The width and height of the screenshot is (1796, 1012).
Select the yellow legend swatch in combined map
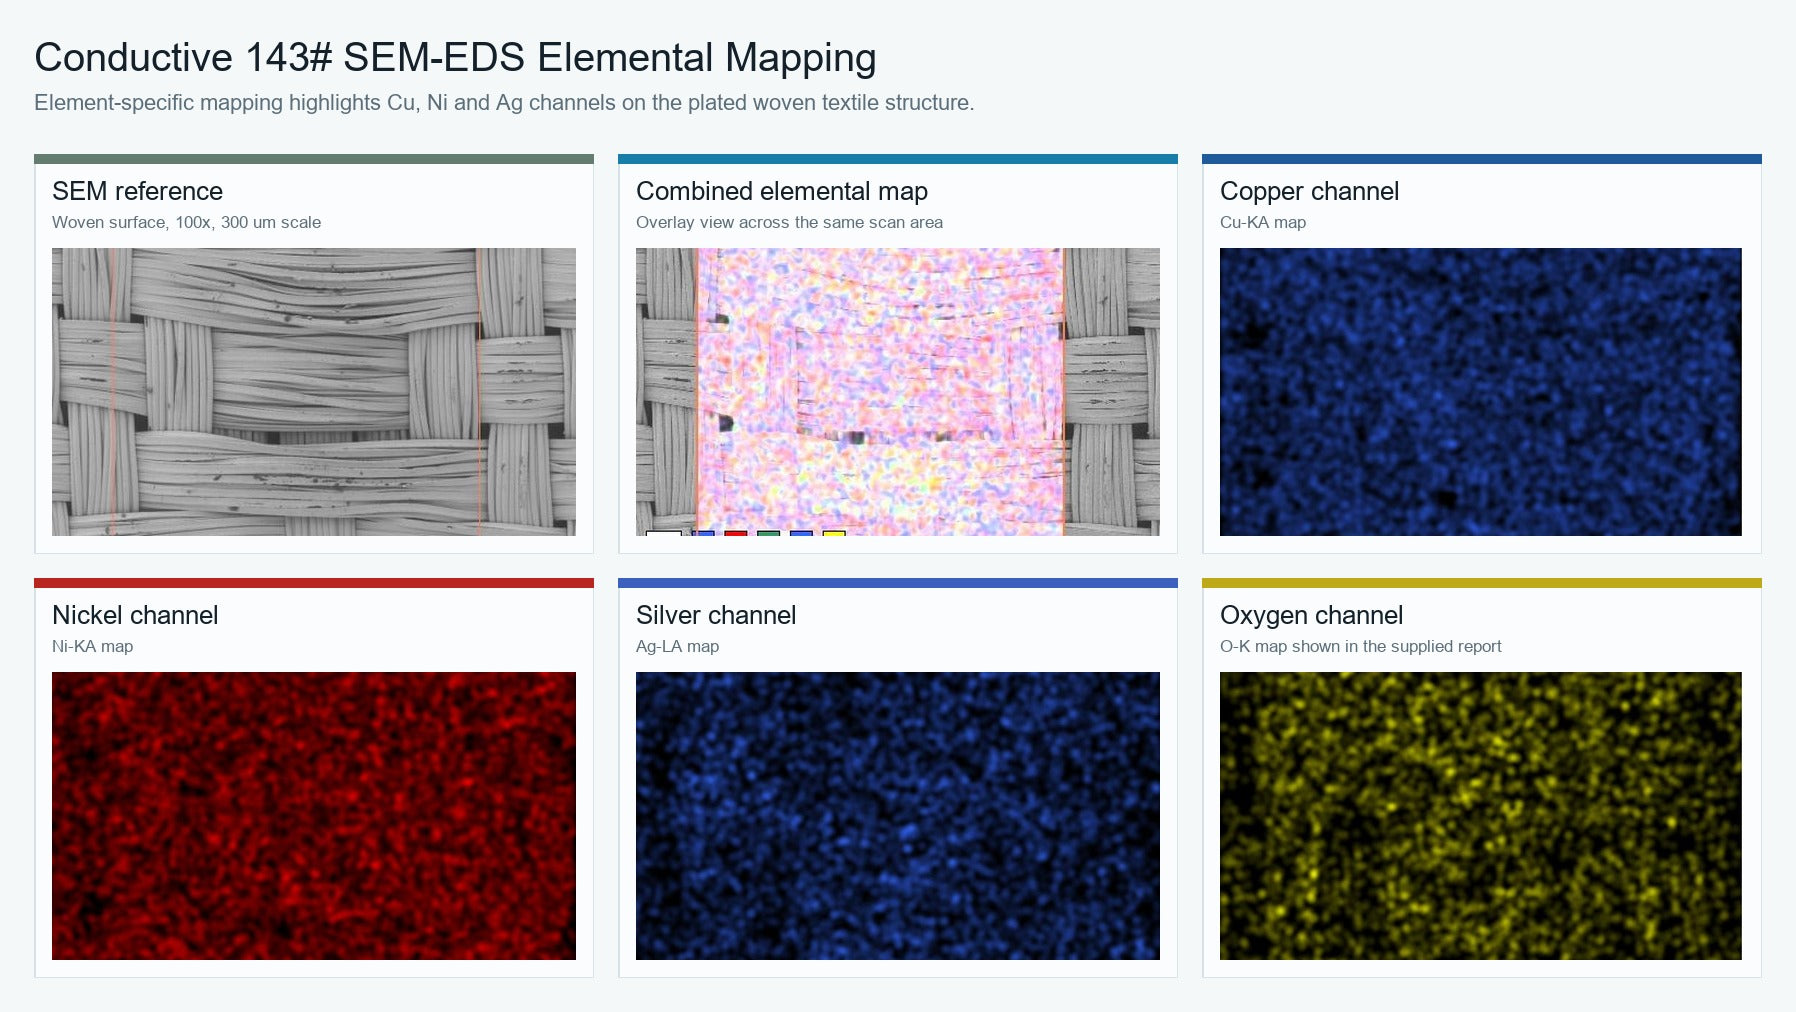click(x=834, y=533)
